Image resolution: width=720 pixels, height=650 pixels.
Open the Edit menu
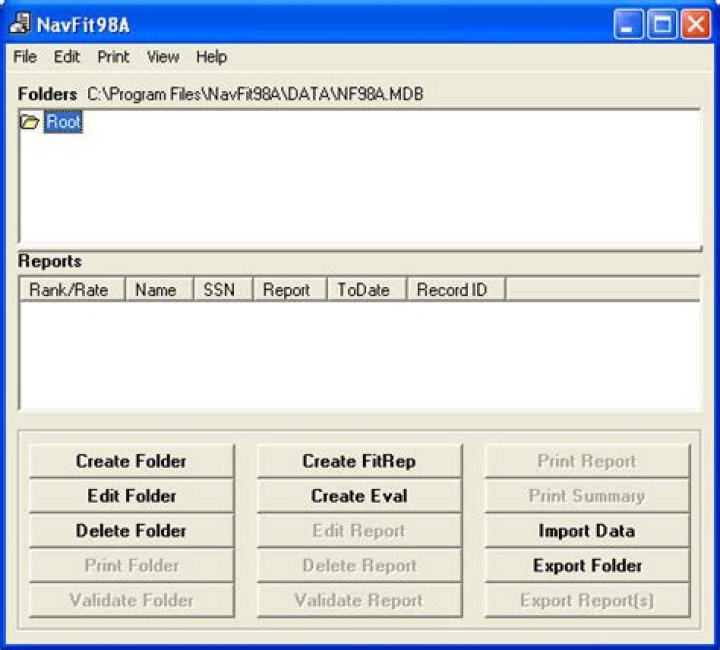pyautogui.click(x=67, y=57)
